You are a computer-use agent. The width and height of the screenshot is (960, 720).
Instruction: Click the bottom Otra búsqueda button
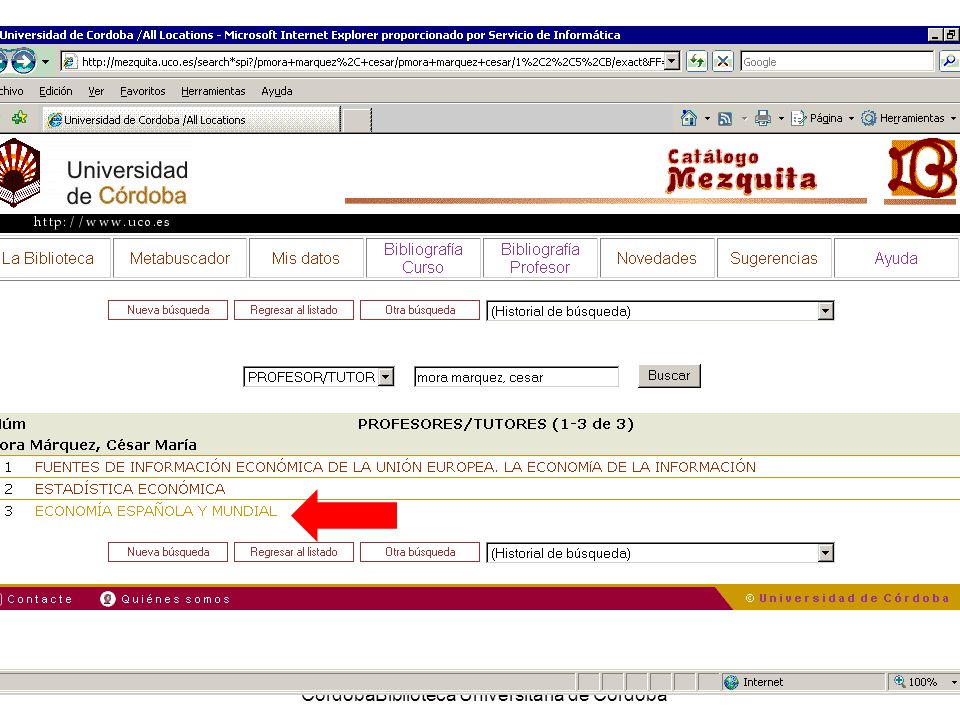pyautogui.click(x=420, y=552)
